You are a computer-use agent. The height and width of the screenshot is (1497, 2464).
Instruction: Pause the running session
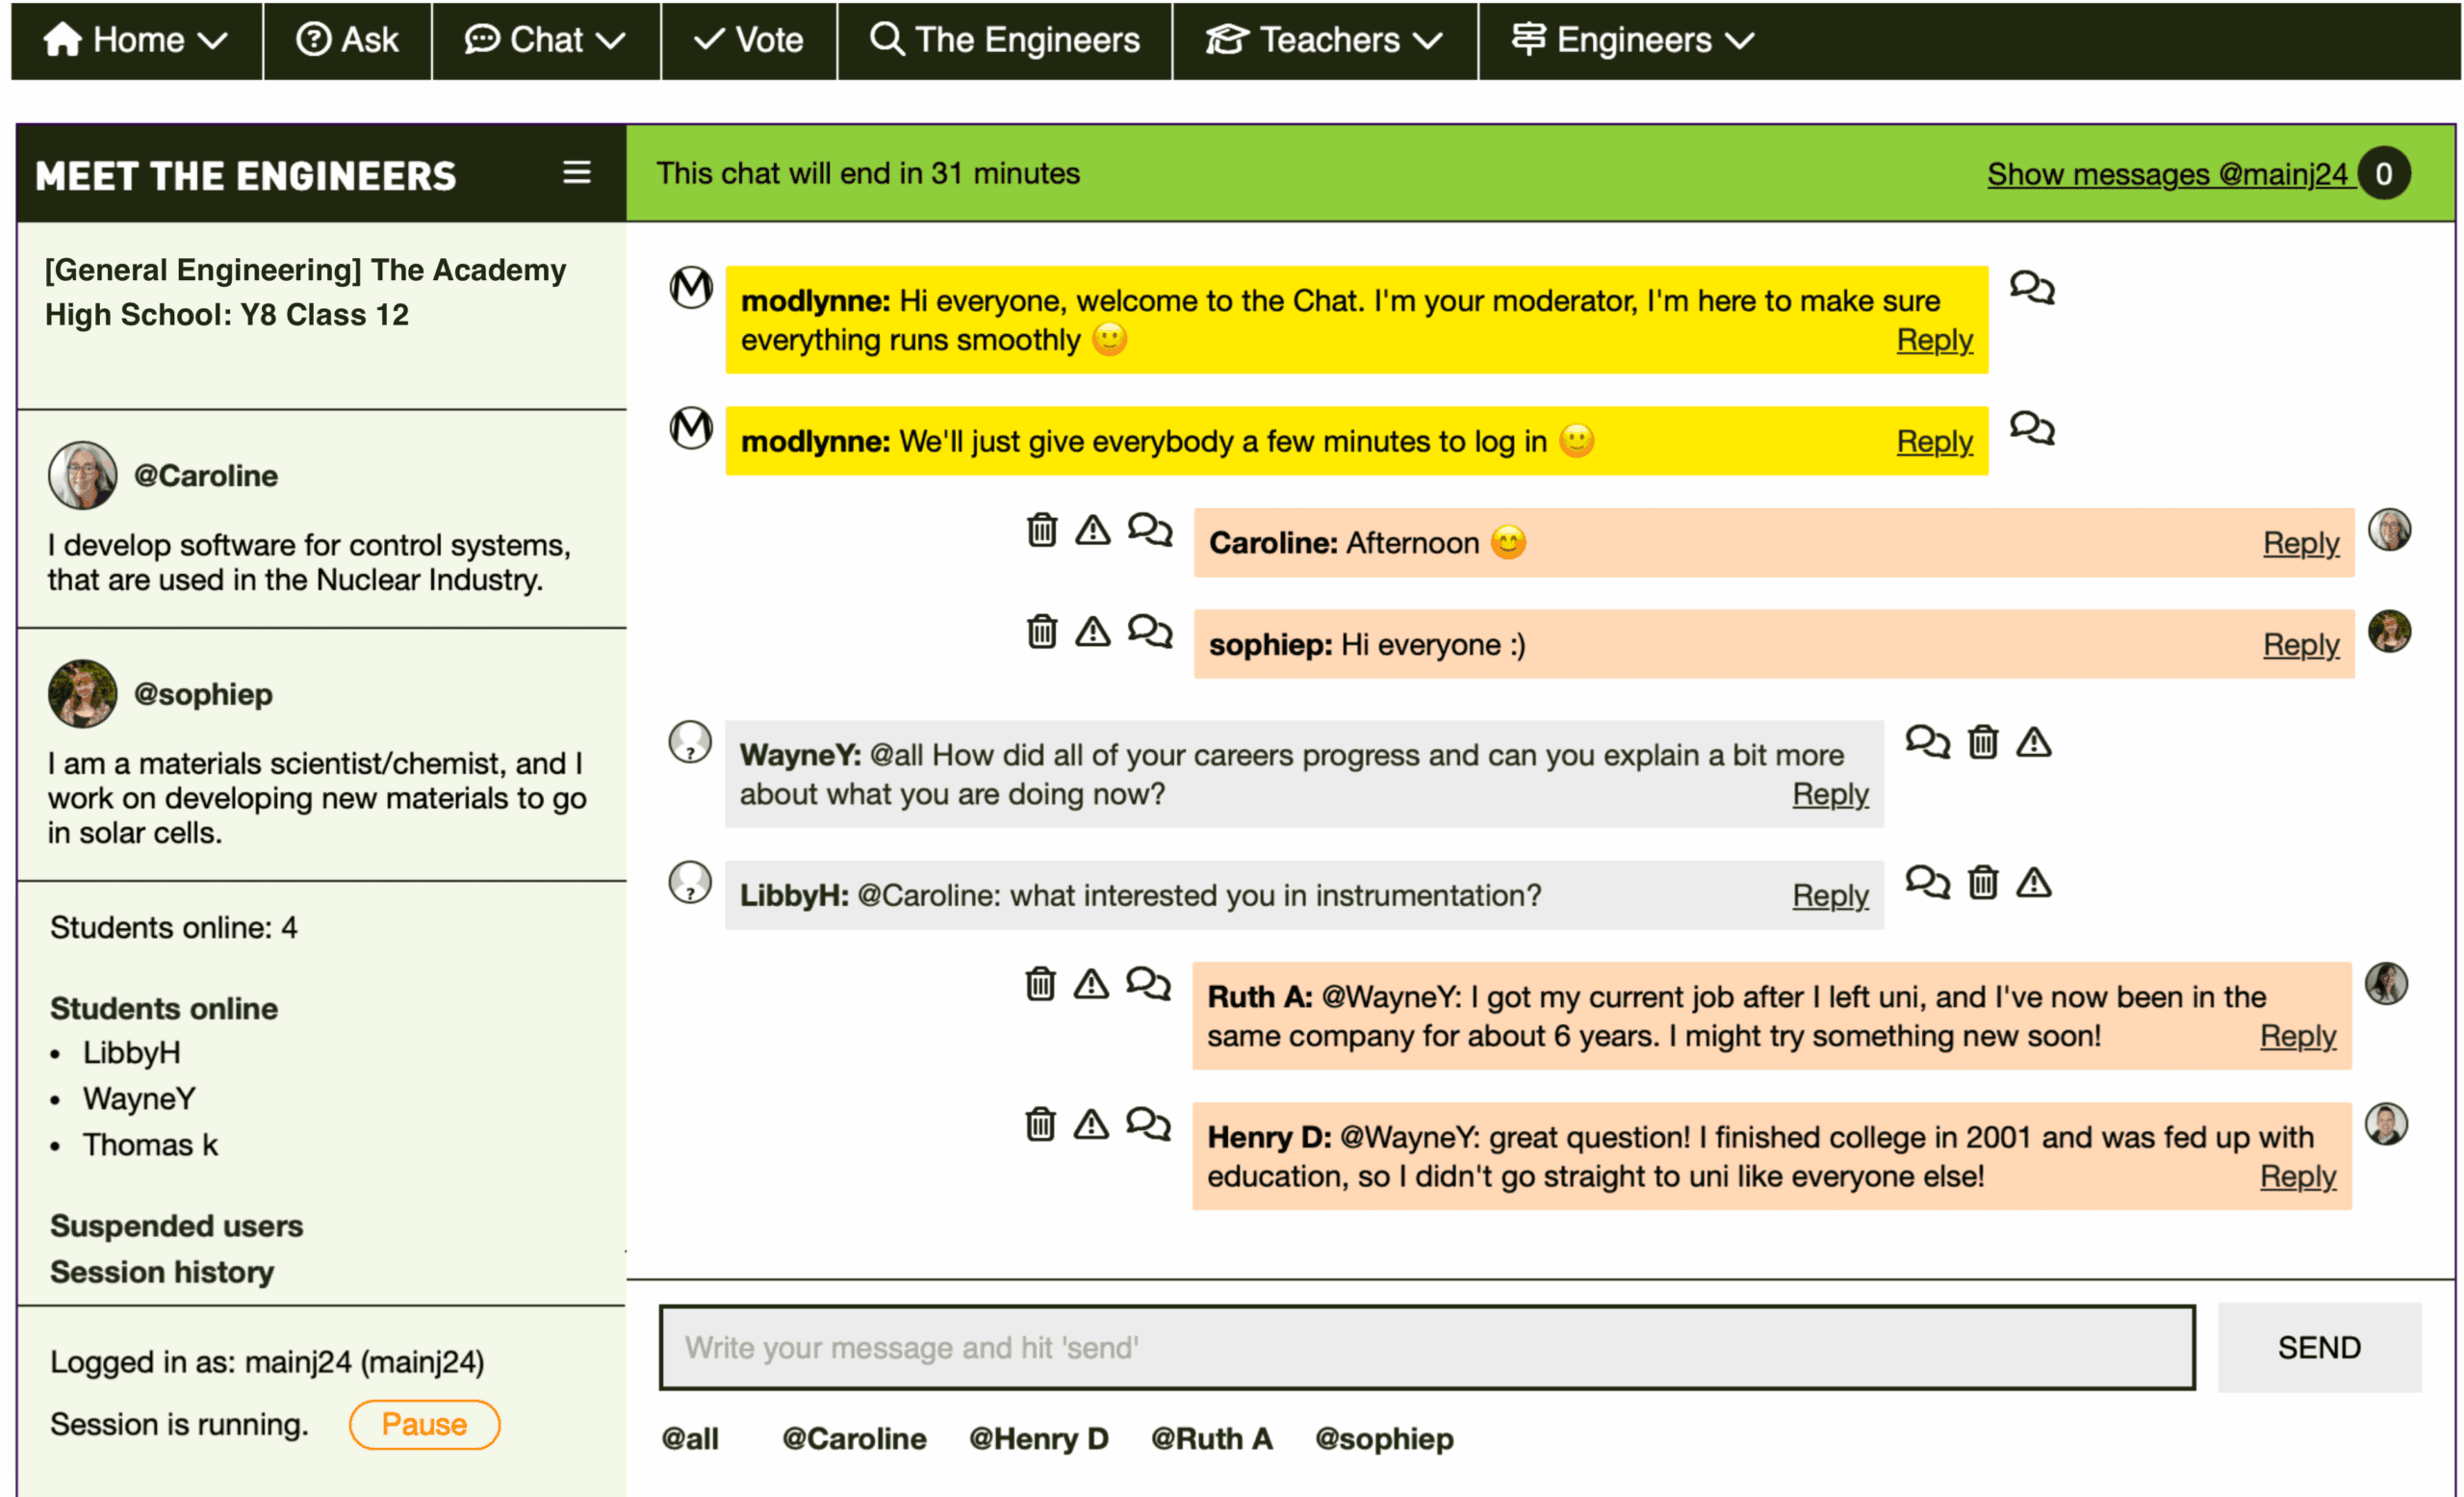424,1423
